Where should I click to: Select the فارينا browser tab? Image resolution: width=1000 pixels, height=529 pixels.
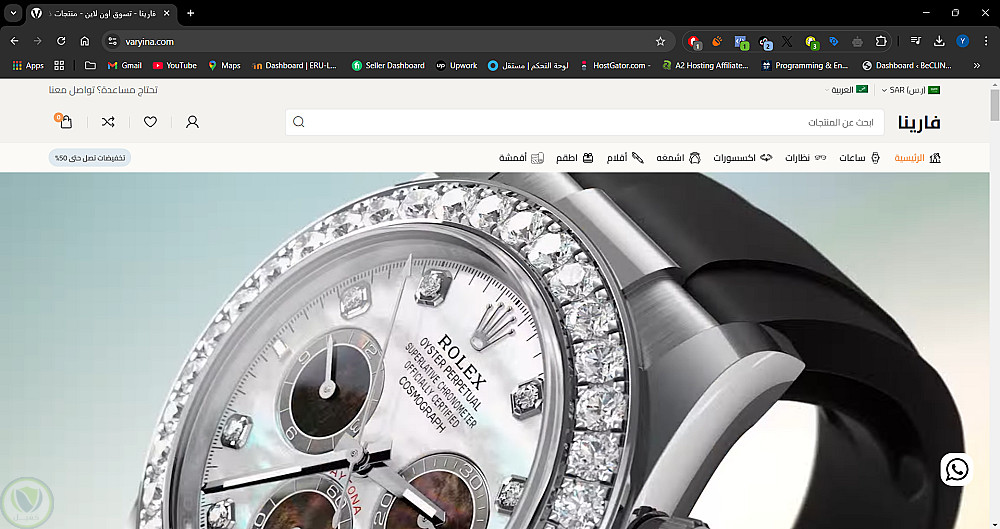[x=102, y=13]
